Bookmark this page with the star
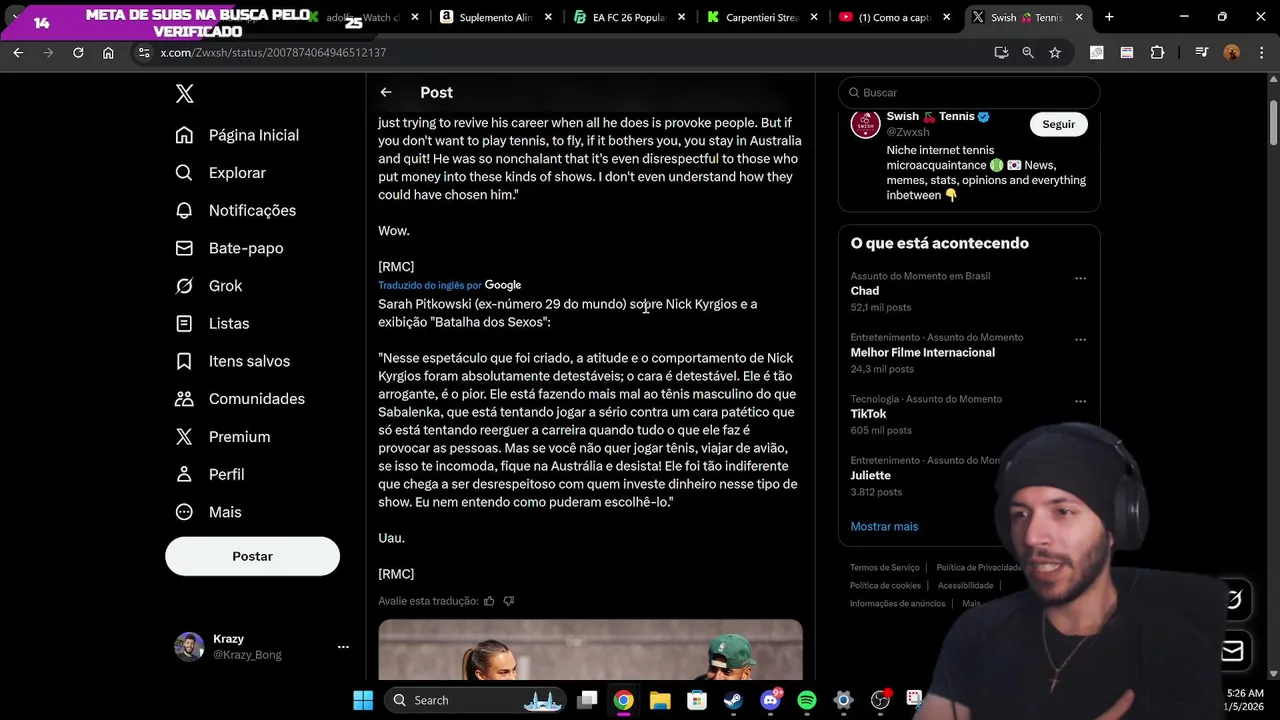Image resolution: width=1280 pixels, height=720 pixels. pos(1055,52)
